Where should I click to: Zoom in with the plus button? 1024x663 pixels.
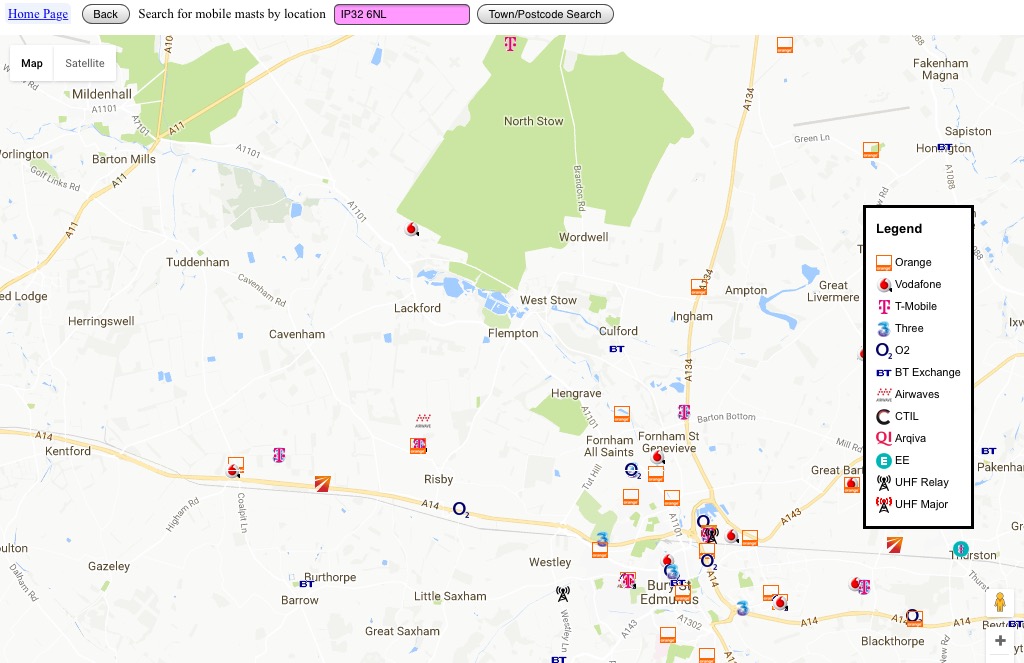[1000, 641]
